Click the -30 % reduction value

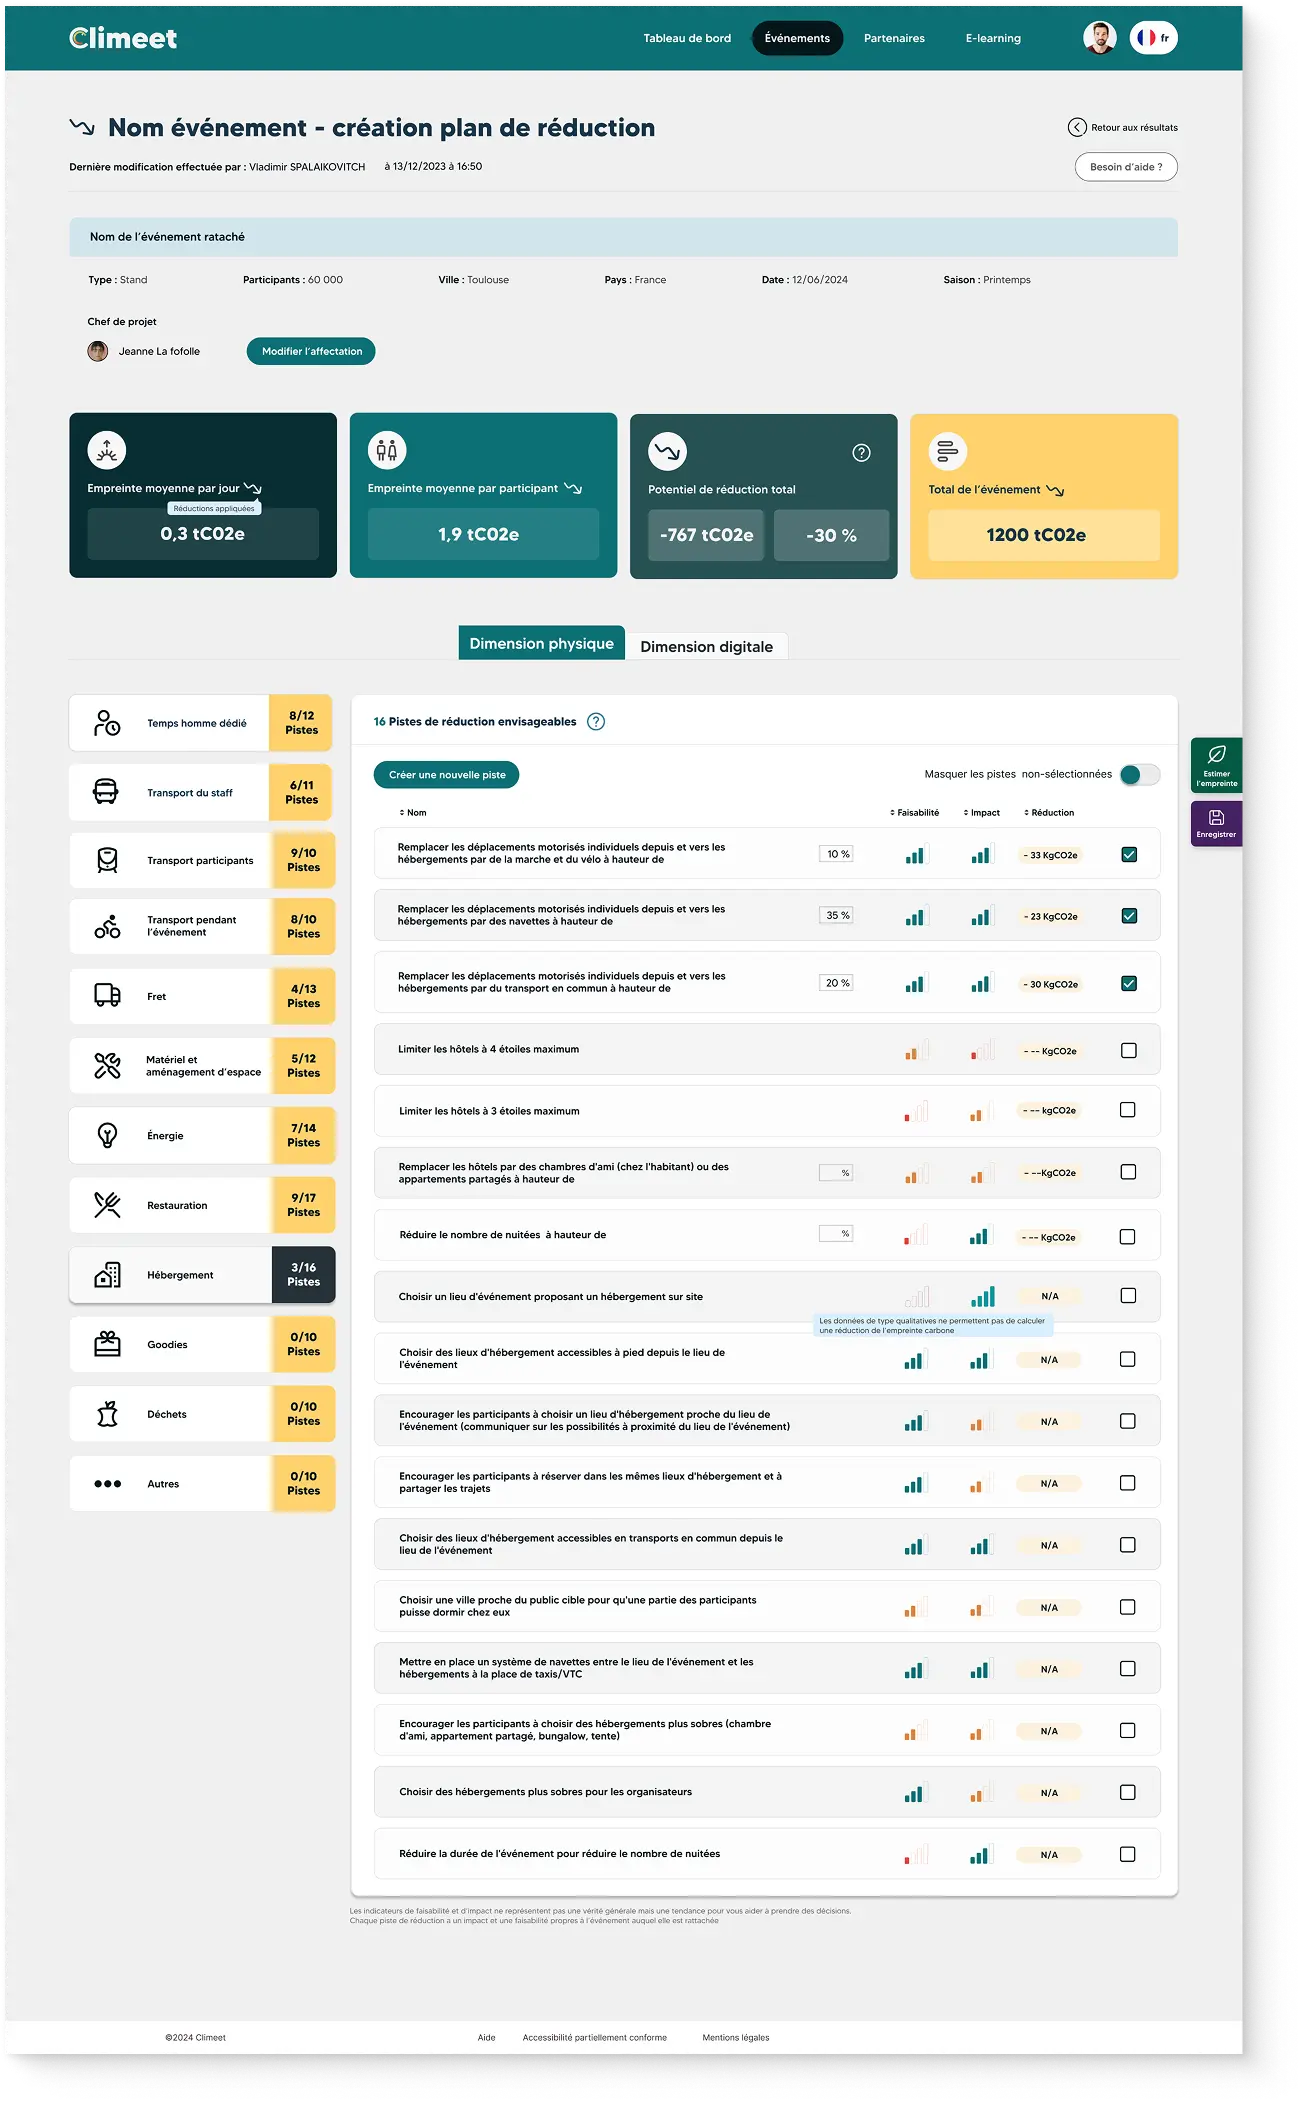(x=831, y=535)
